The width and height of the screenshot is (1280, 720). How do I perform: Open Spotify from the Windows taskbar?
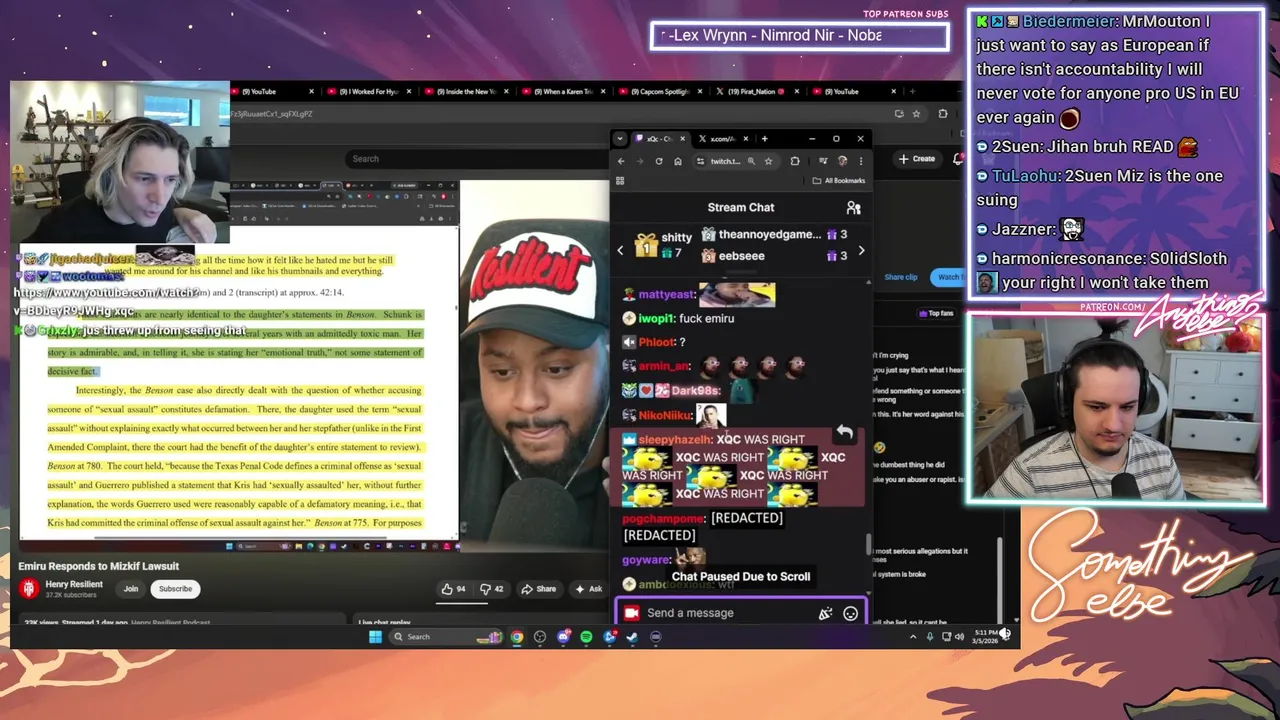click(x=586, y=636)
